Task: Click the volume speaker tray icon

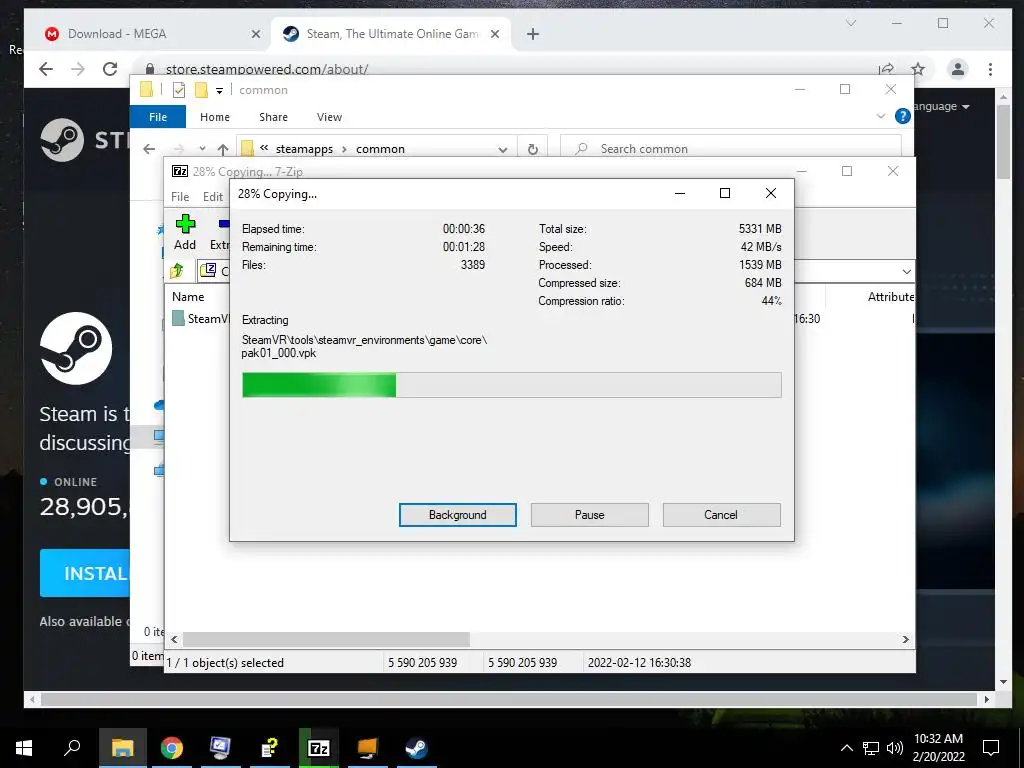Action: [895, 748]
